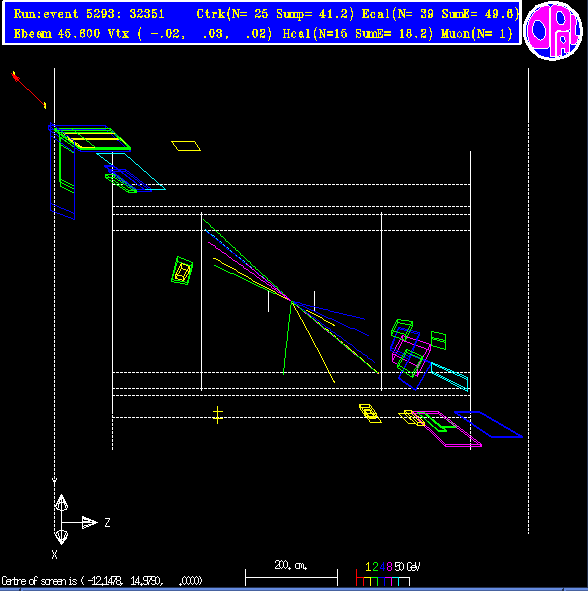Click the isolated green track pointing downward
The image size is (588, 591).
coord(287,338)
